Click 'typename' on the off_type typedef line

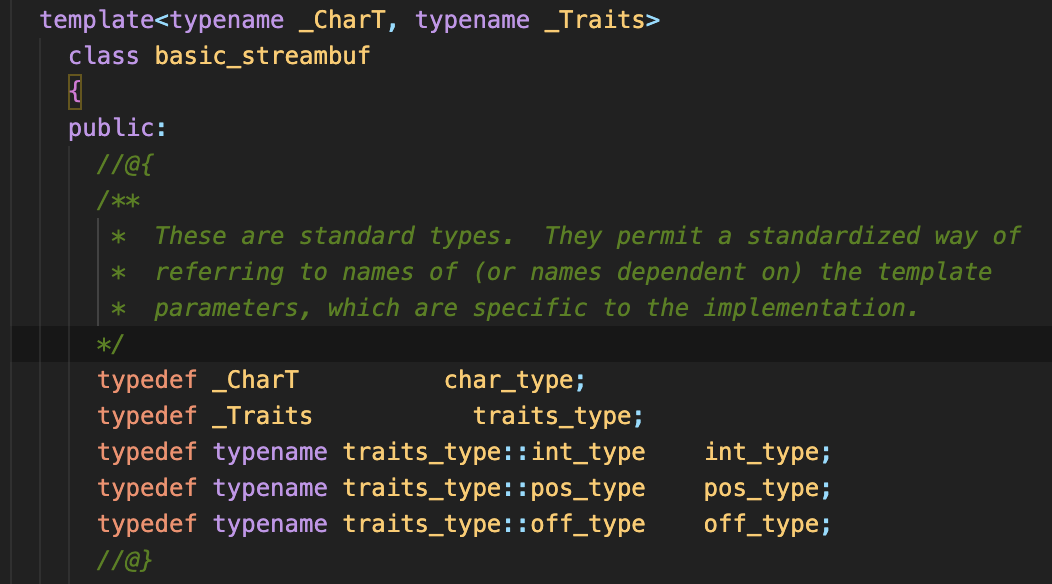click(x=270, y=524)
